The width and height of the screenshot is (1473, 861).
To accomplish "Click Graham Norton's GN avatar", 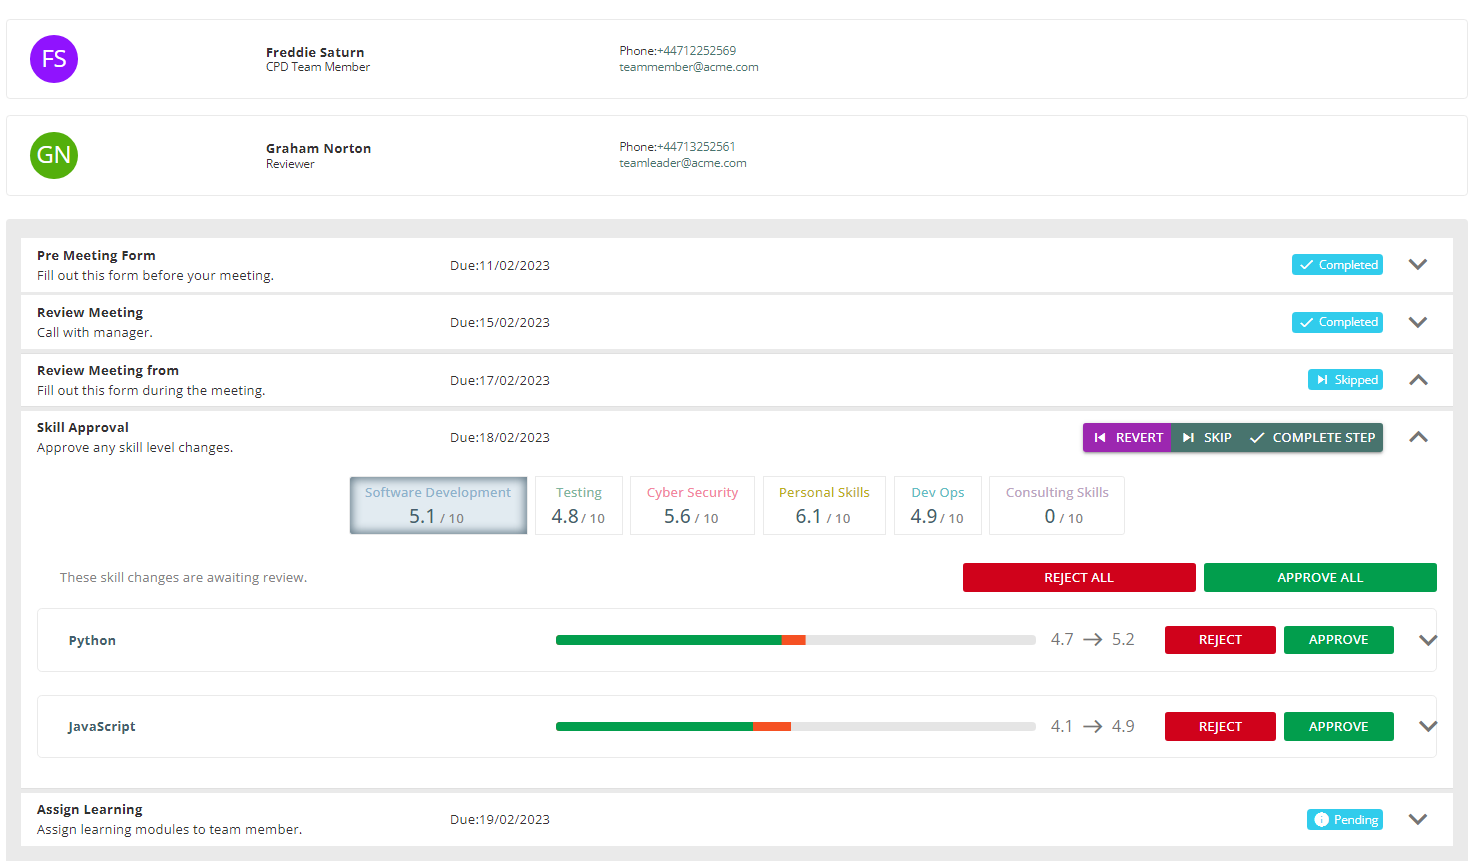I will [x=54, y=155].
